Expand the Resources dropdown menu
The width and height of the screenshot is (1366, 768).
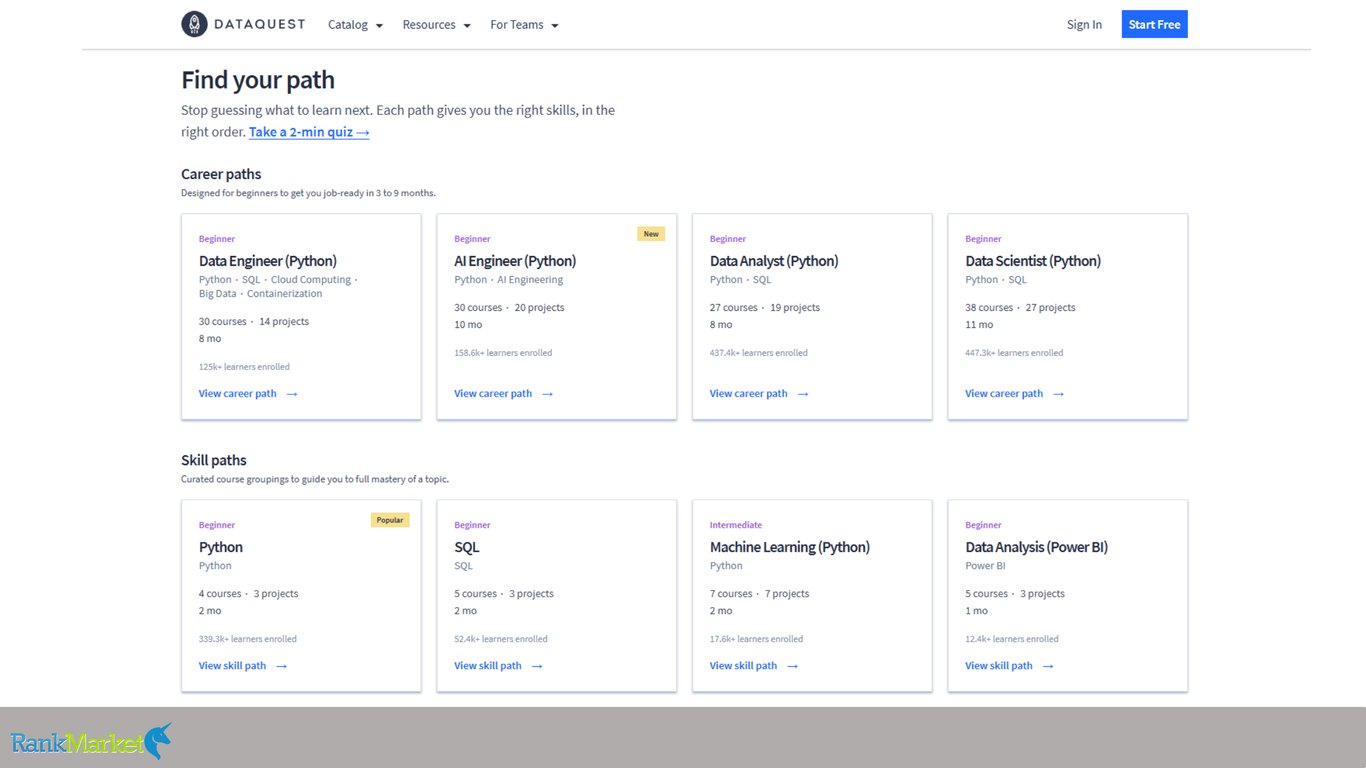(x=436, y=25)
